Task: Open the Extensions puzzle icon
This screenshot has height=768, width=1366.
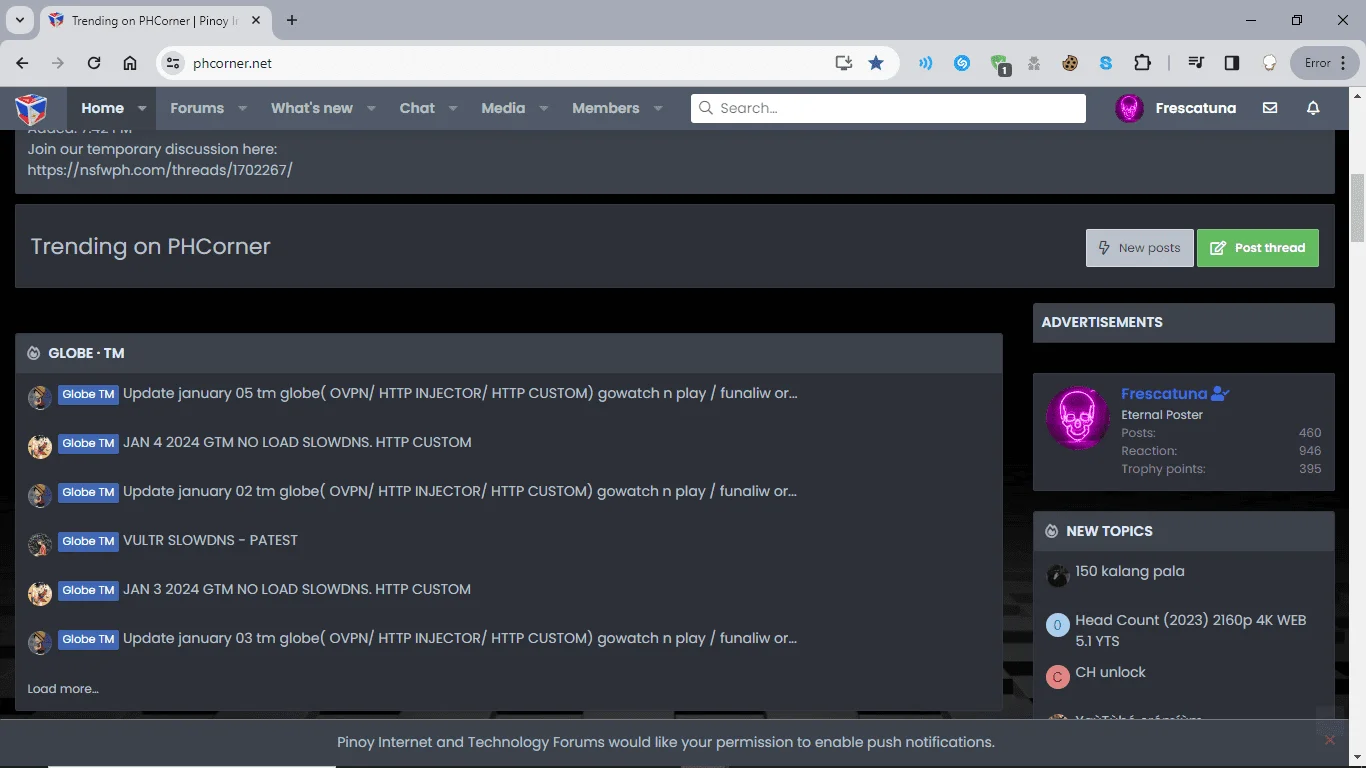Action: 1142,63
